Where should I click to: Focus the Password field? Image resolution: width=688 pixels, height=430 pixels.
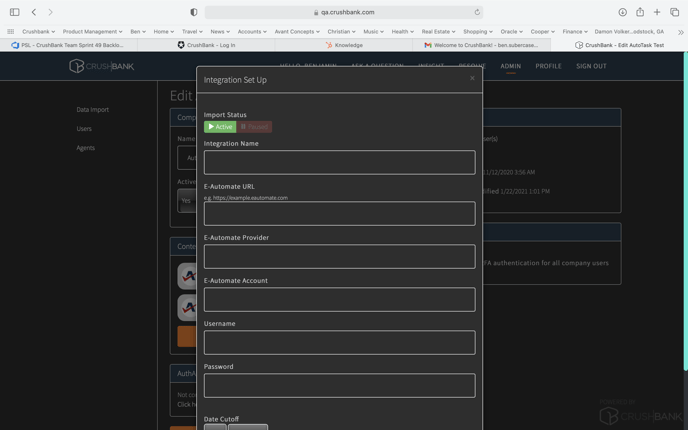coord(340,386)
